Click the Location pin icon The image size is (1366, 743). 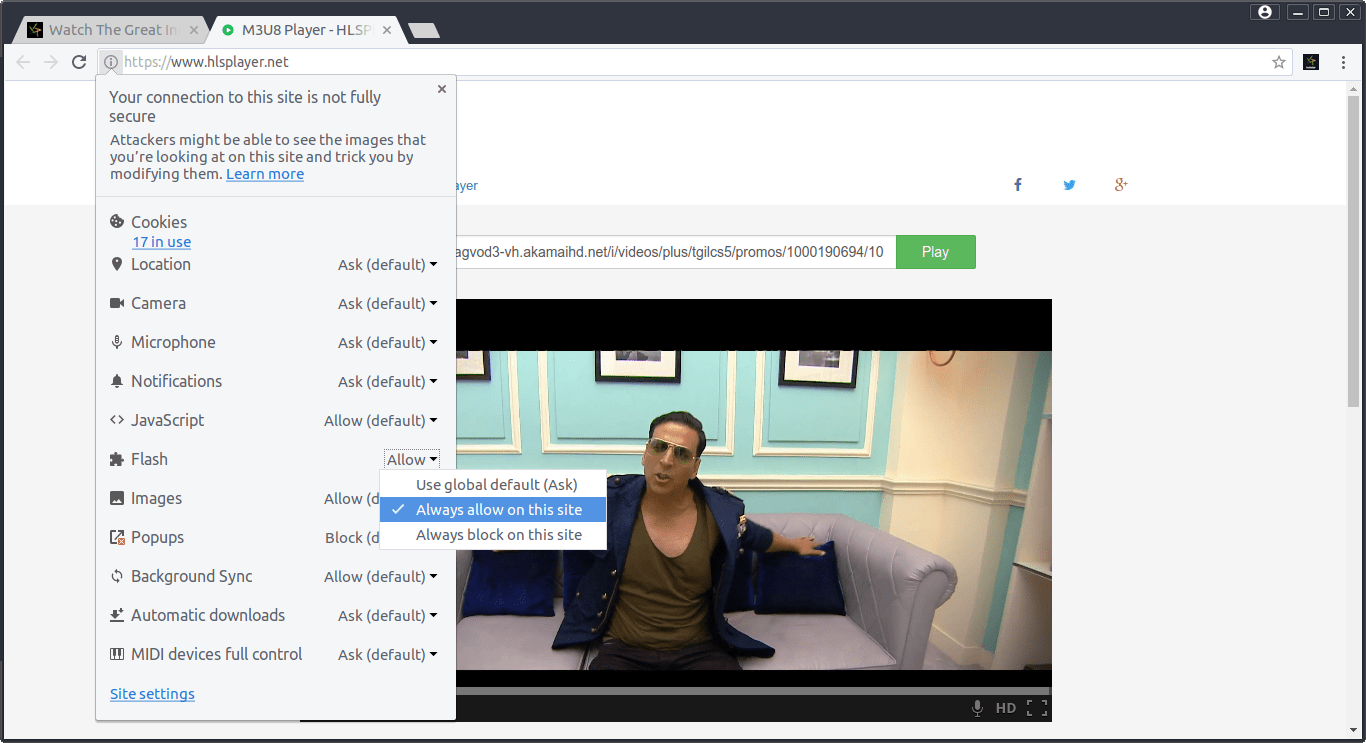click(x=117, y=264)
